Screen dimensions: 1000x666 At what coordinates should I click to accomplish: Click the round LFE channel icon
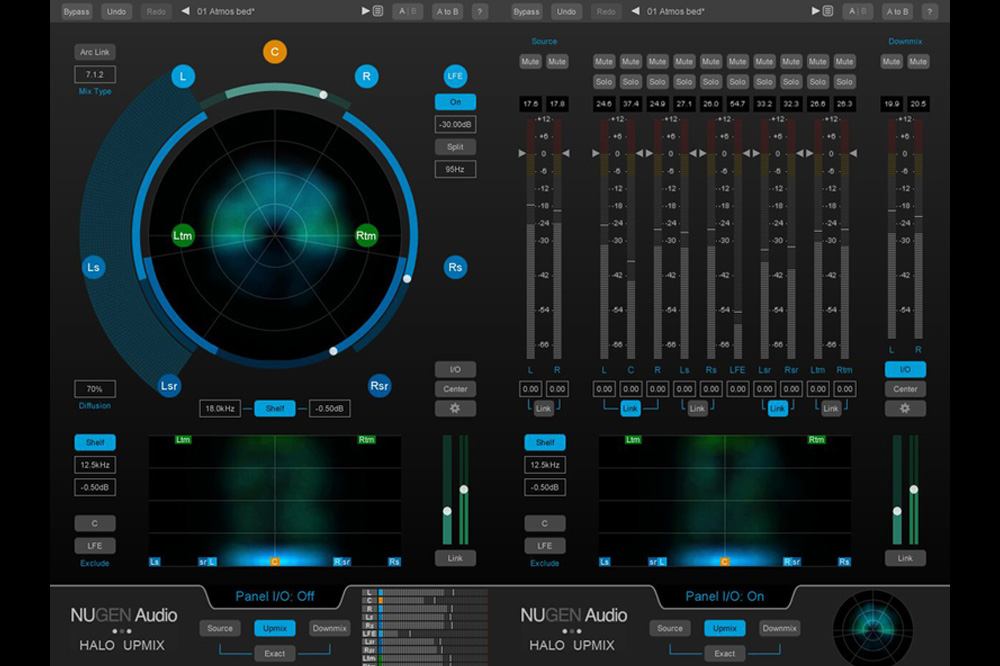[x=455, y=76]
